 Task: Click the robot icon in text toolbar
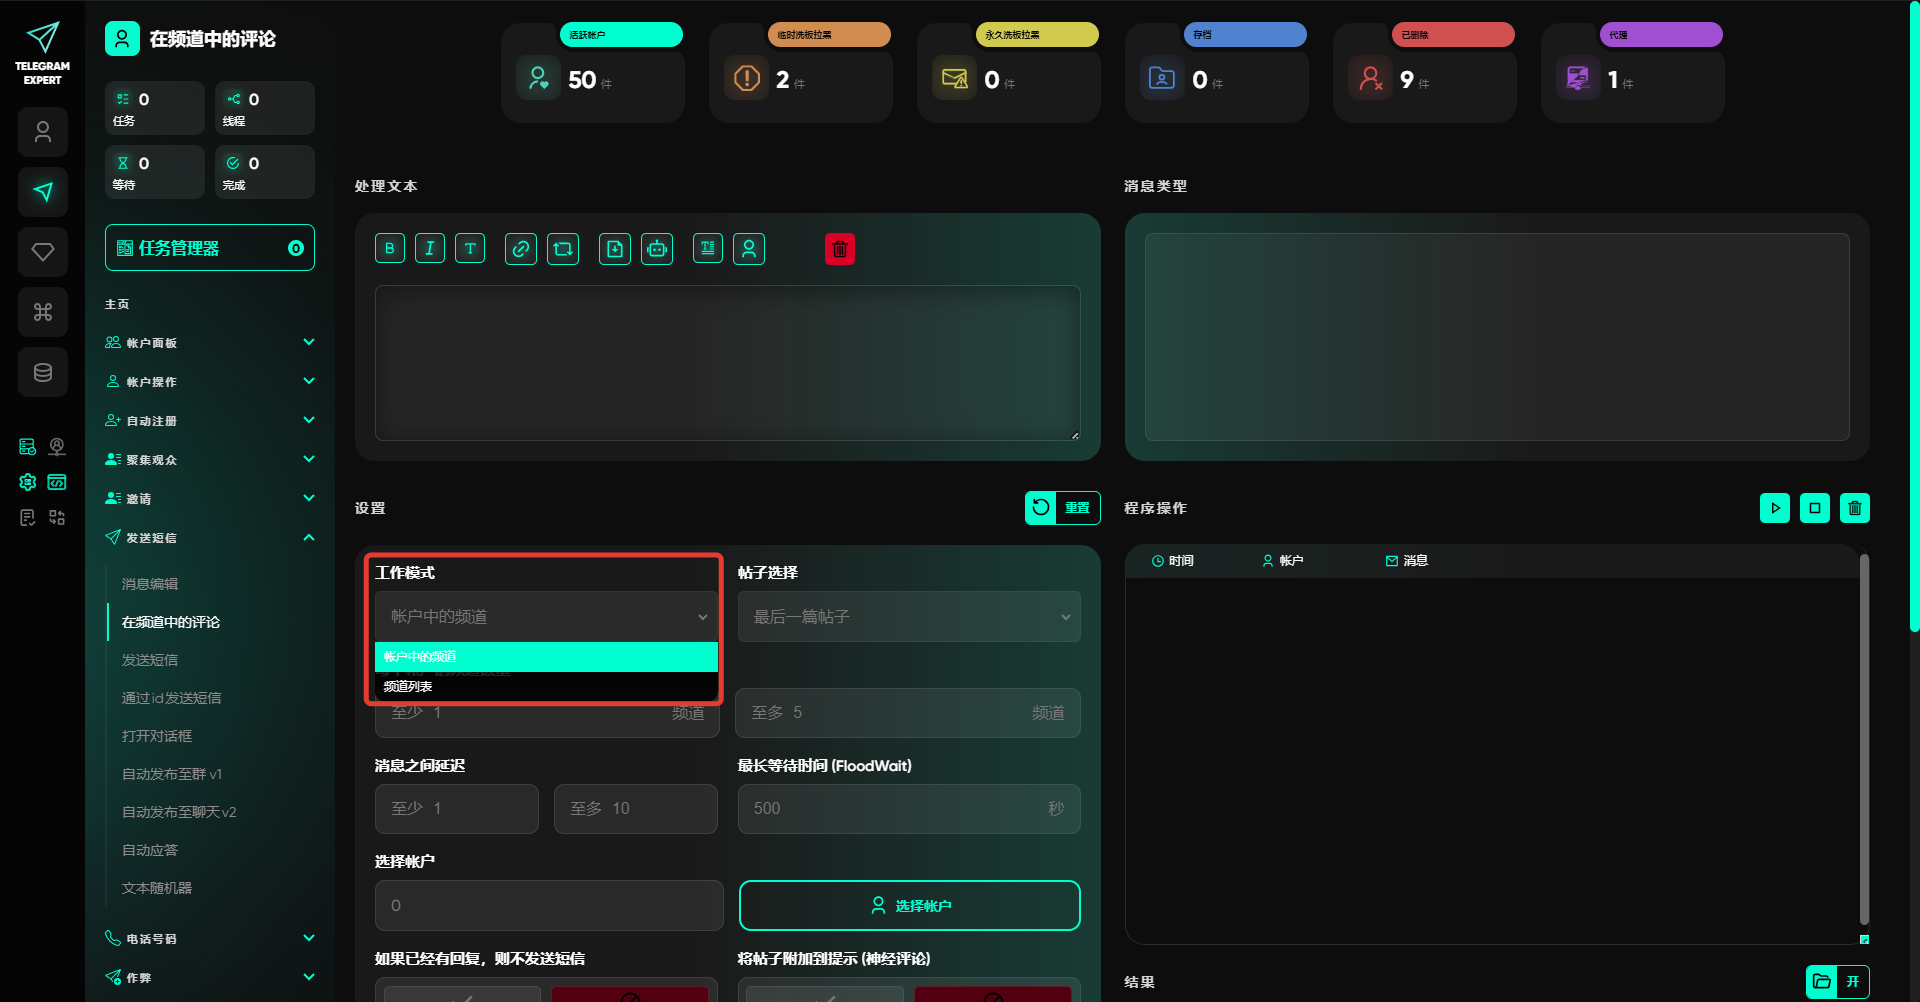point(657,249)
